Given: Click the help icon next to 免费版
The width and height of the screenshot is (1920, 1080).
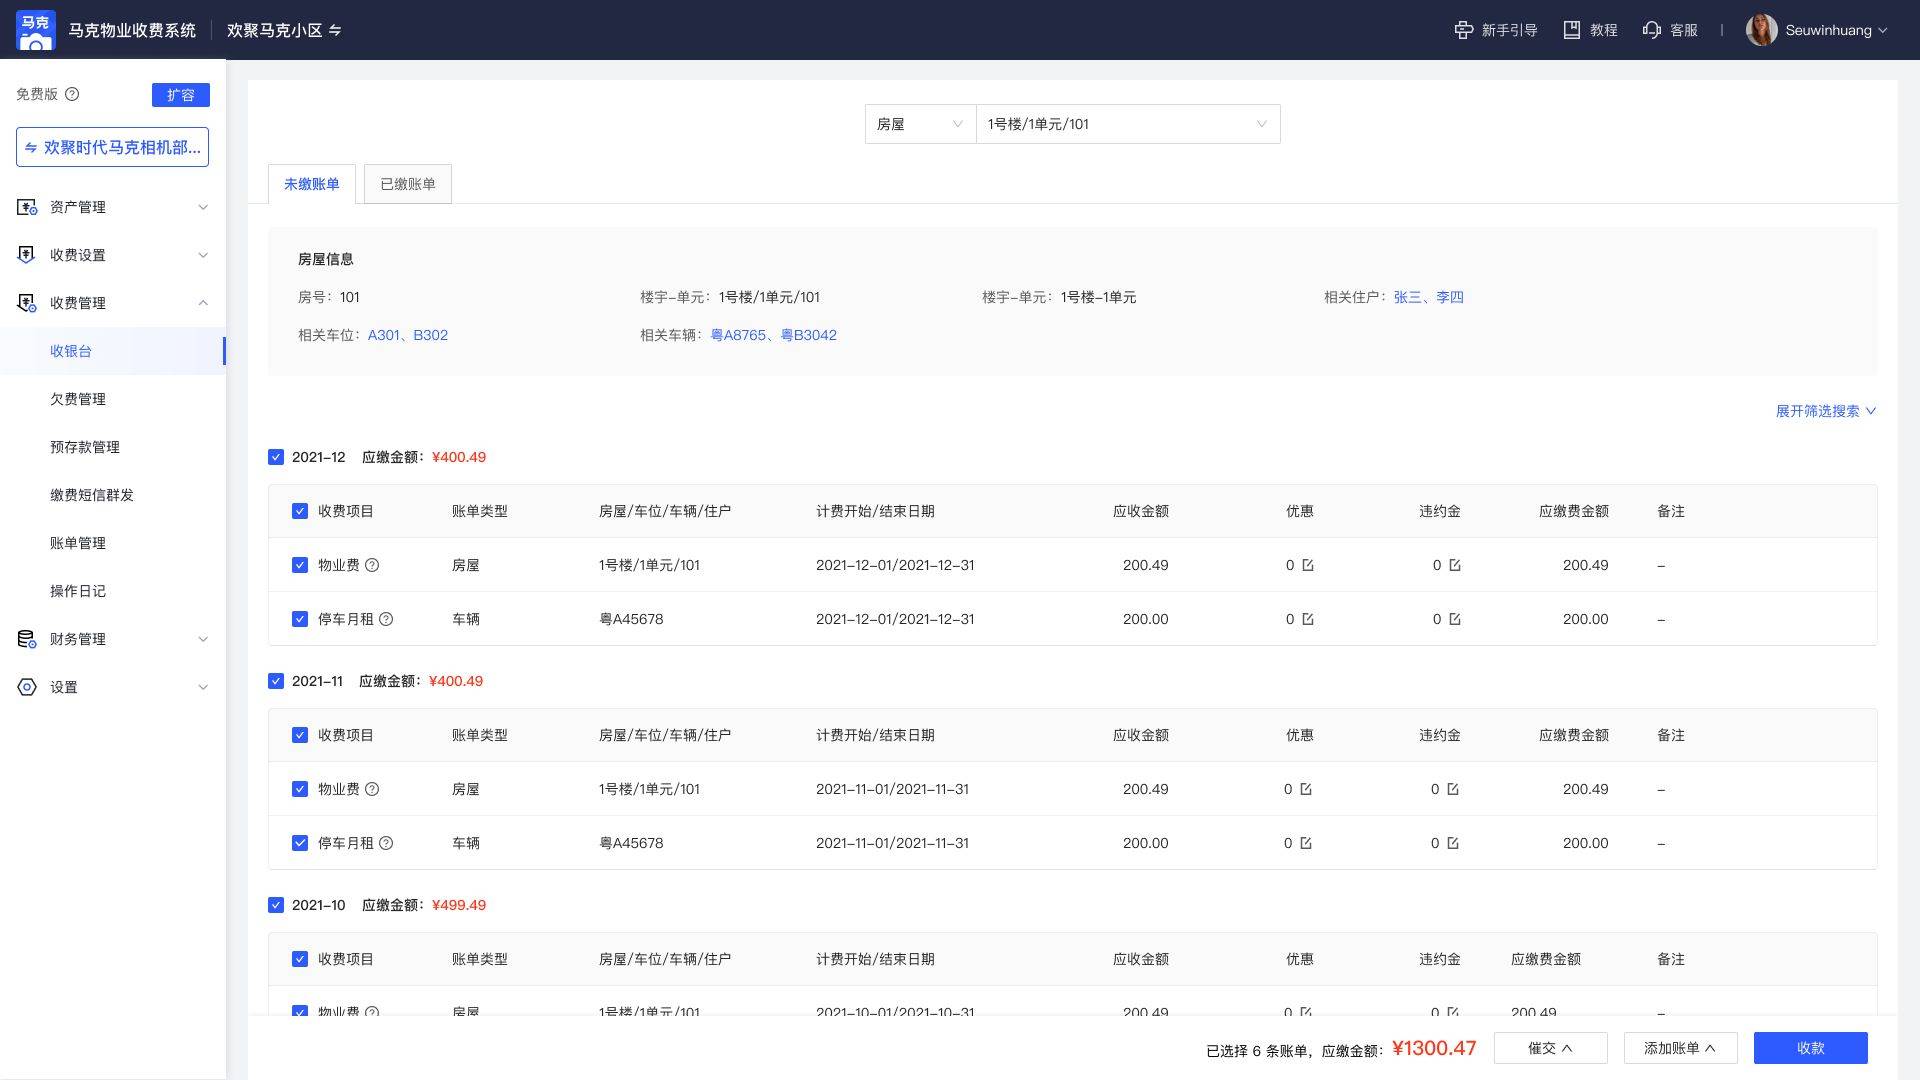Looking at the screenshot, I should pyautogui.click(x=72, y=94).
